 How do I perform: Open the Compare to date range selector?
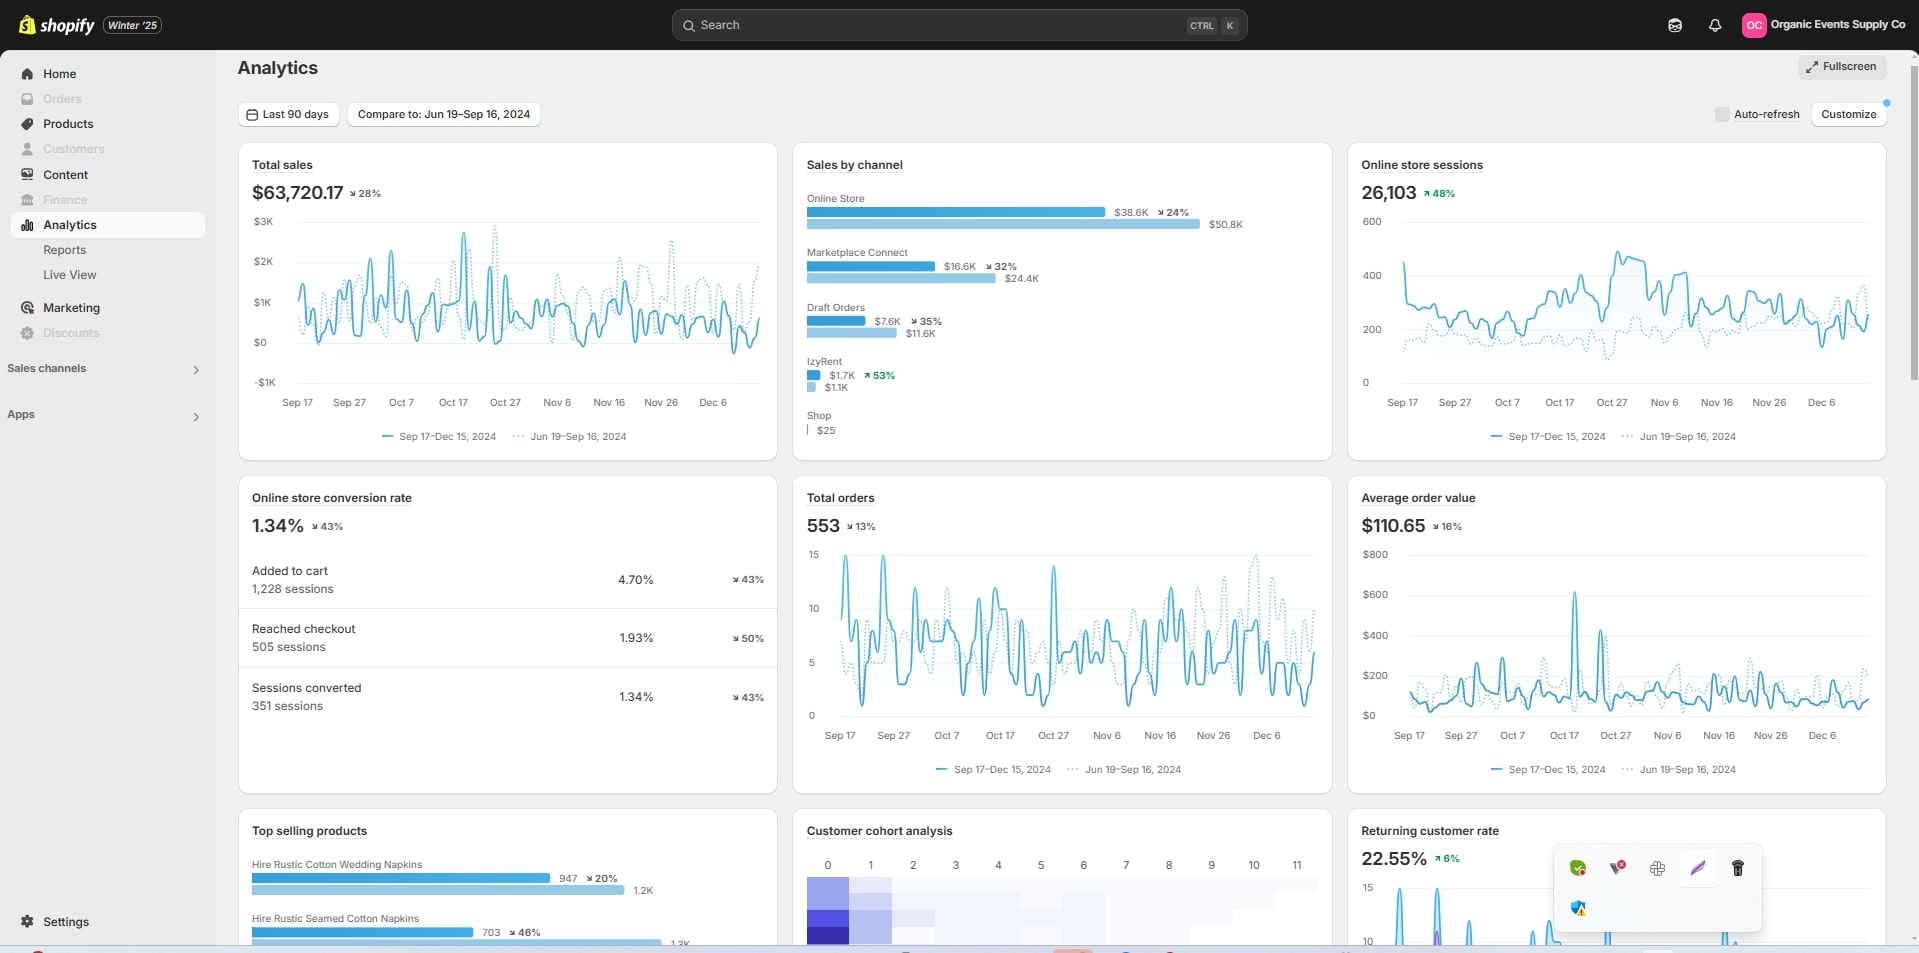tap(443, 114)
